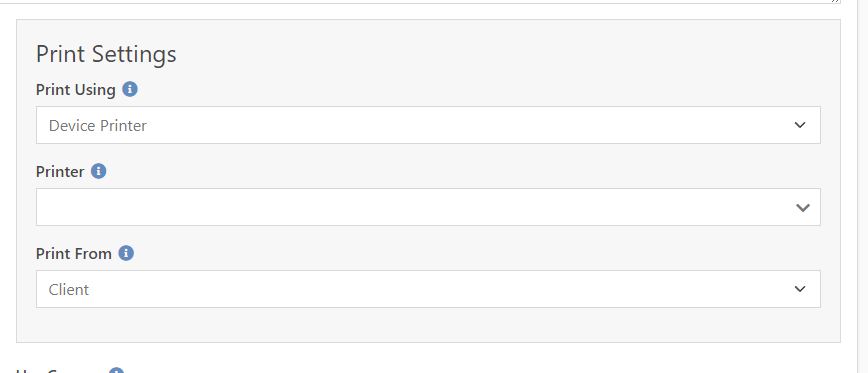Click the text area resize grip above the panel
This screenshot has height=373, width=868.
point(836,2)
